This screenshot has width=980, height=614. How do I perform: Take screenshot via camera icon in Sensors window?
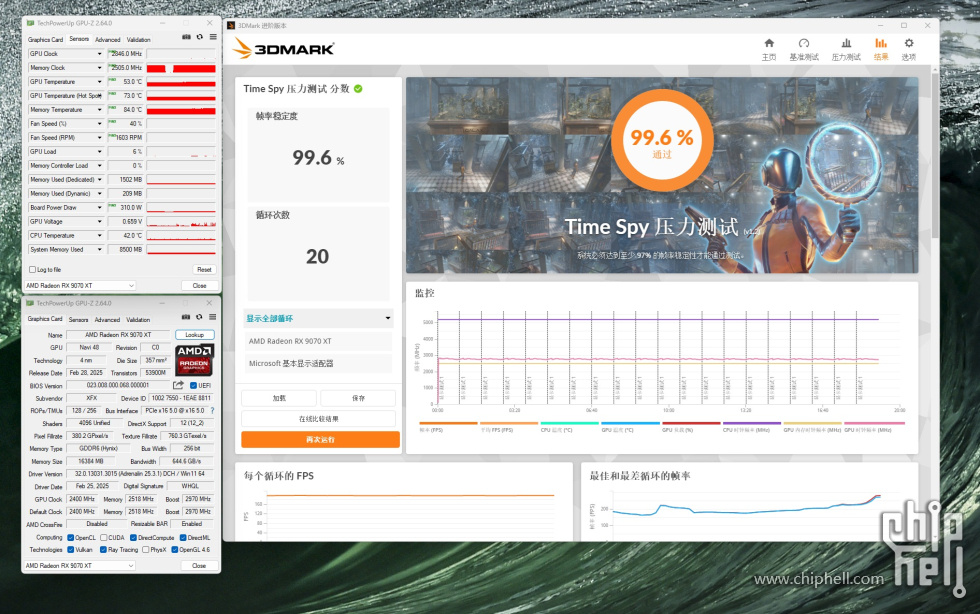click(186, 38)
